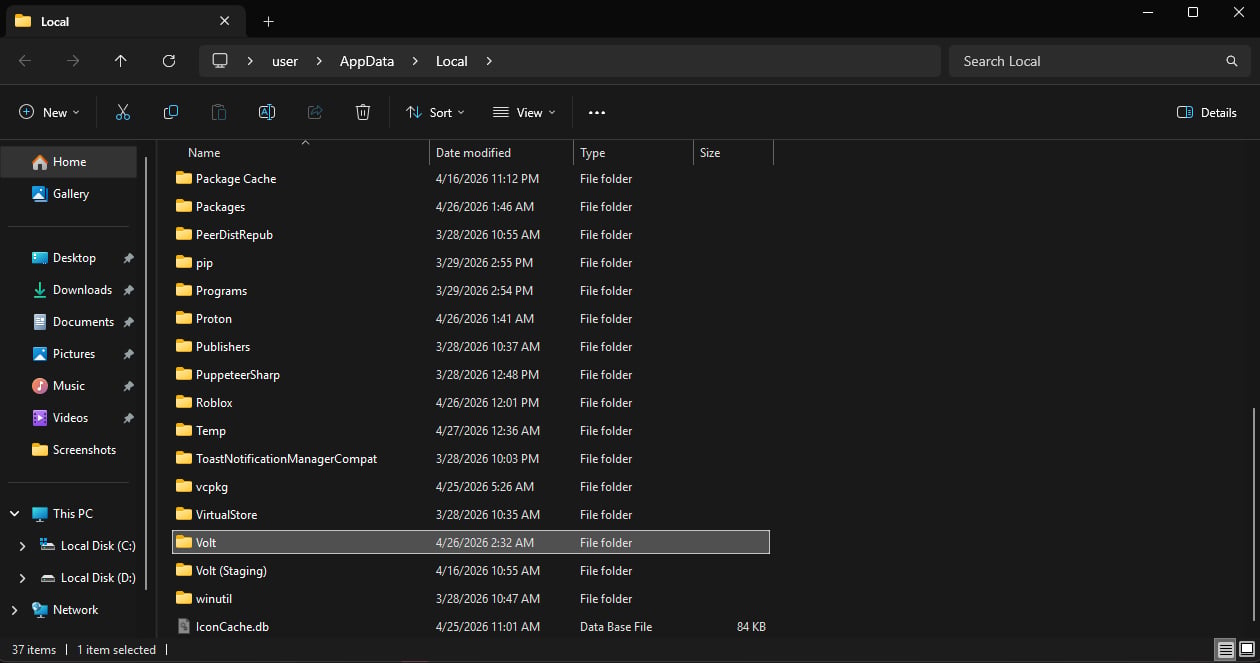This screenshot has width=1260, height=663.
Task: Open Downloads in the sidebar
Action: tap(82, 290)
